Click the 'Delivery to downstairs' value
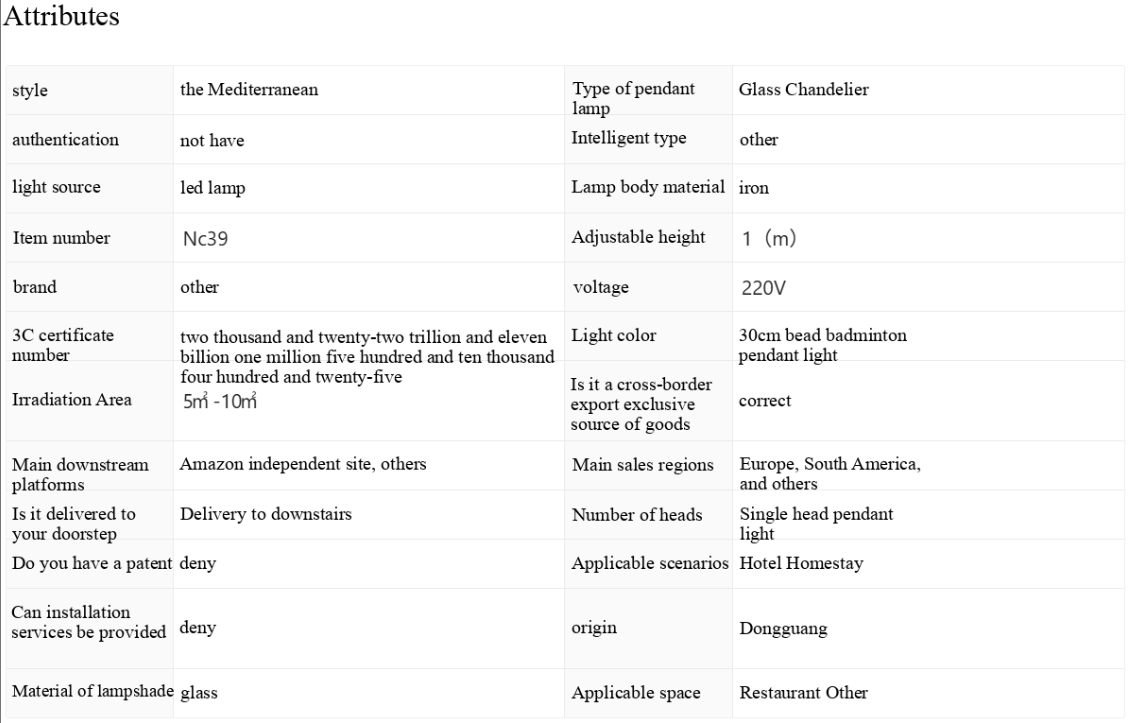 point(266,514)
